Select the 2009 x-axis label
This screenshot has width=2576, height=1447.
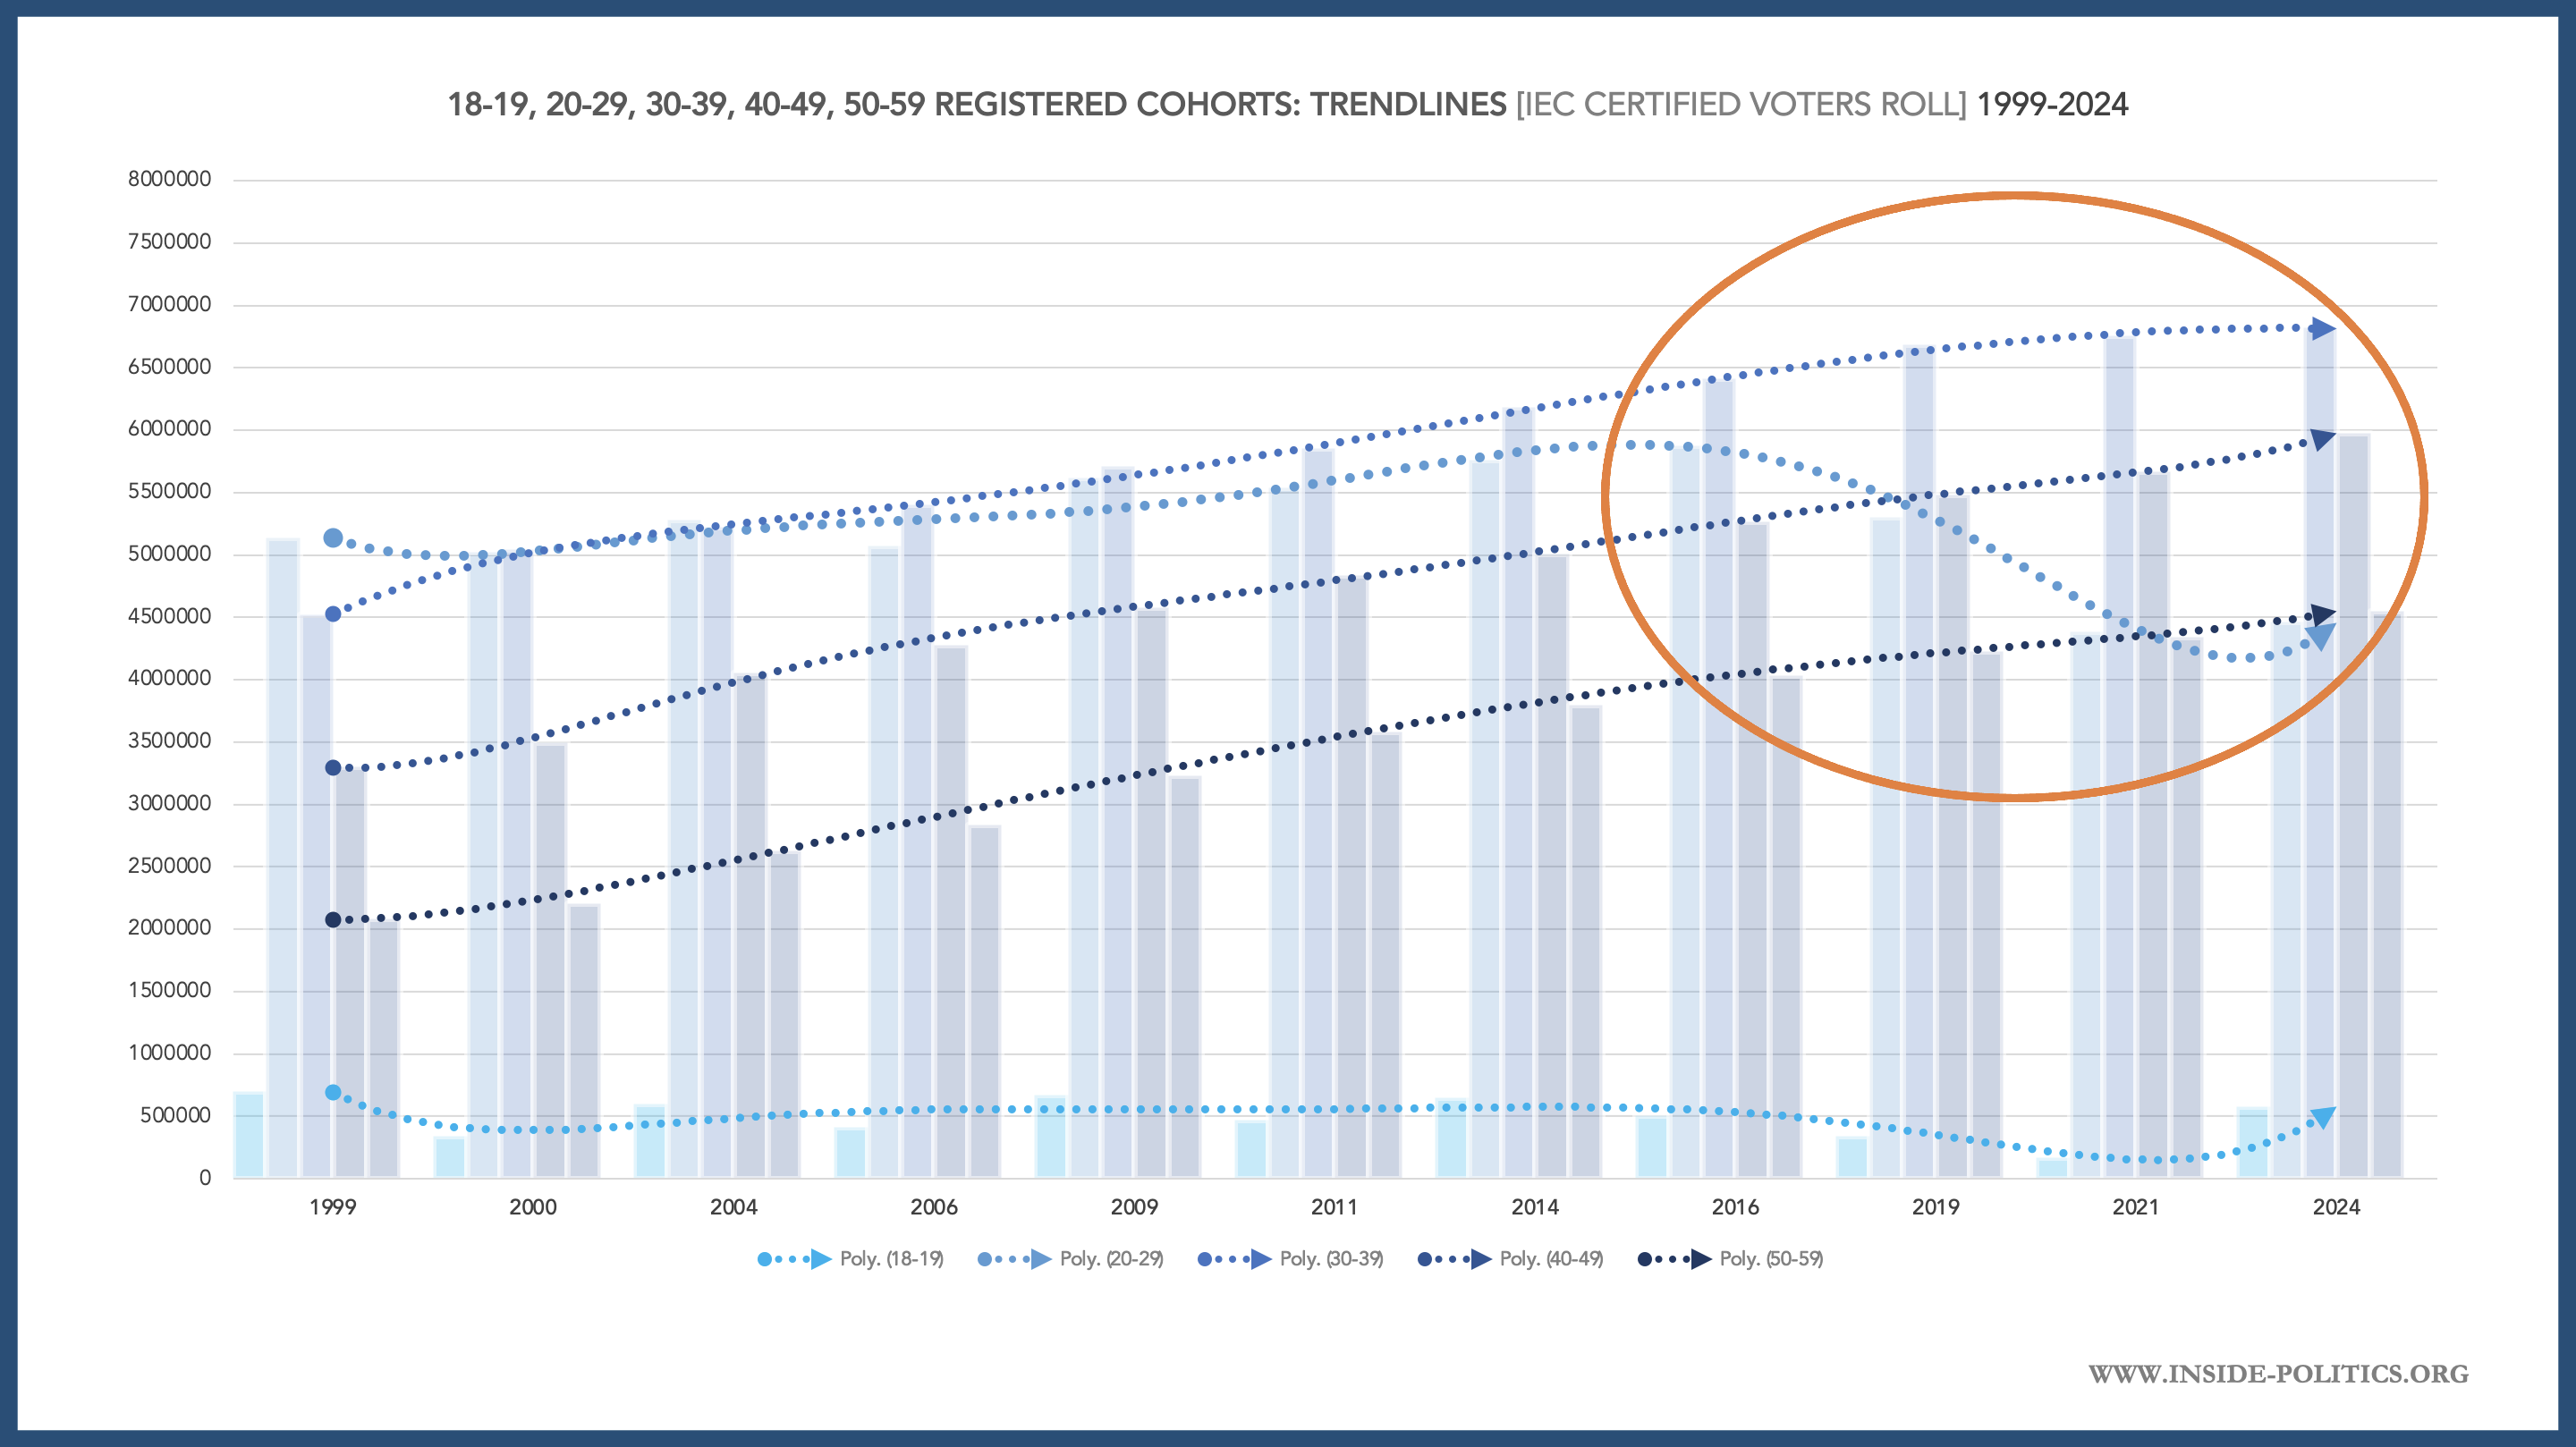pos(1134,1207)
